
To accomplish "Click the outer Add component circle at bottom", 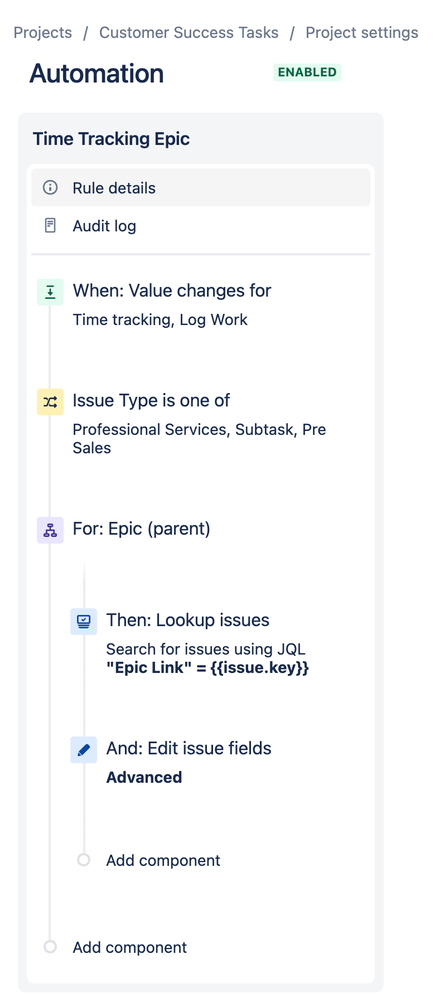I will click(x=50, y=946).
